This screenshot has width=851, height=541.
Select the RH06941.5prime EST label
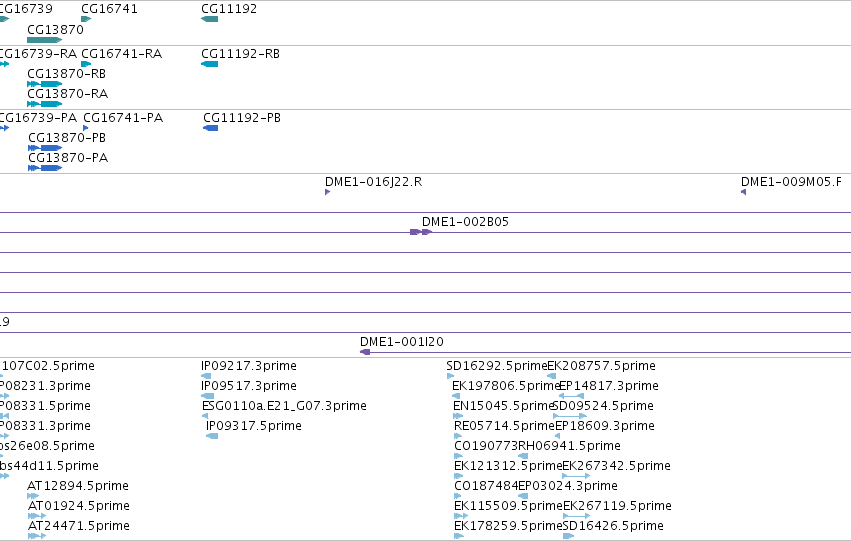click(x=569, y=446)
